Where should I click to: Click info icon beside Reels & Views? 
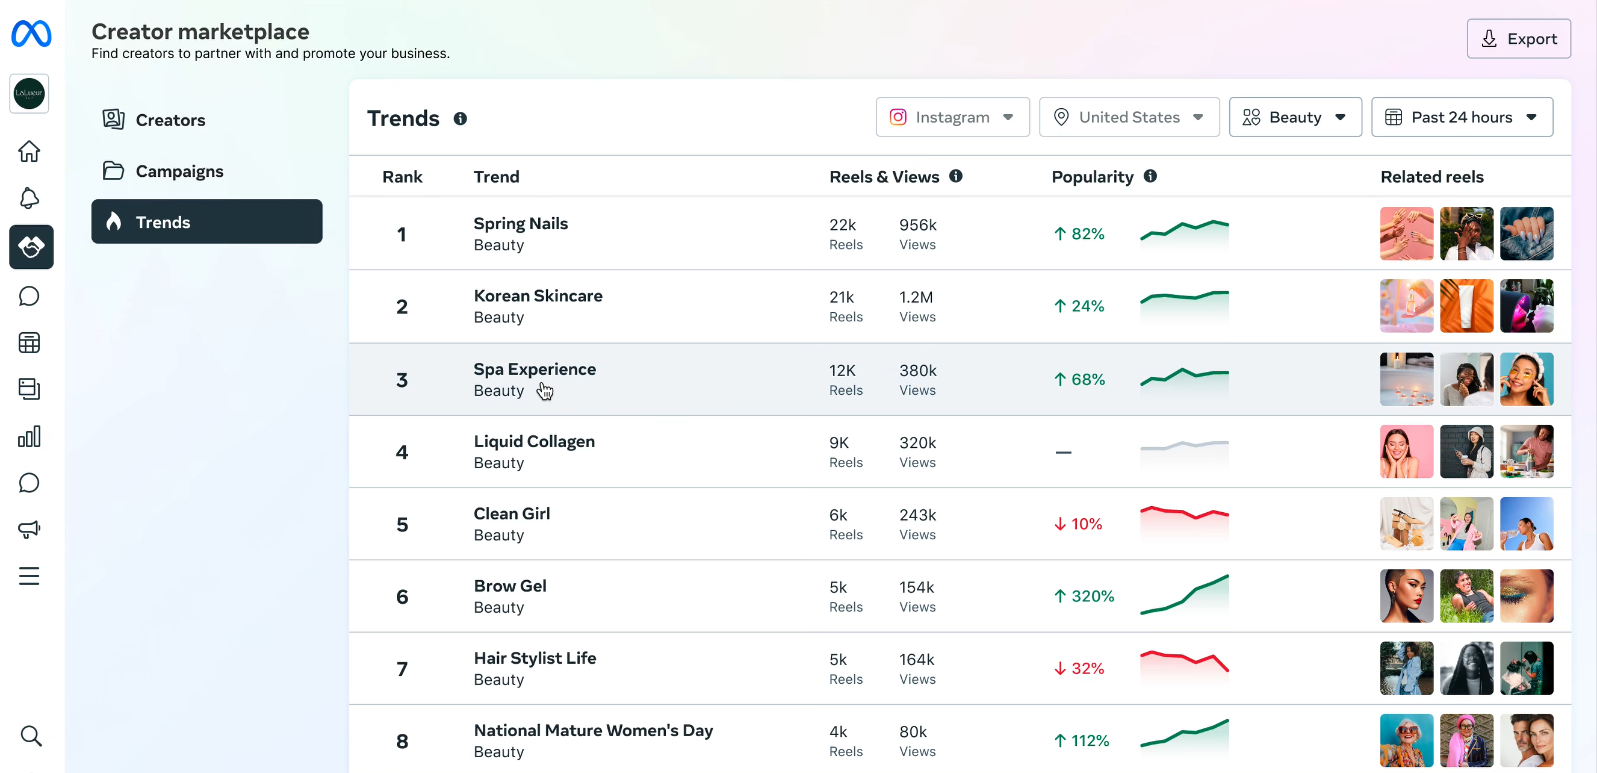click(956, 176)
